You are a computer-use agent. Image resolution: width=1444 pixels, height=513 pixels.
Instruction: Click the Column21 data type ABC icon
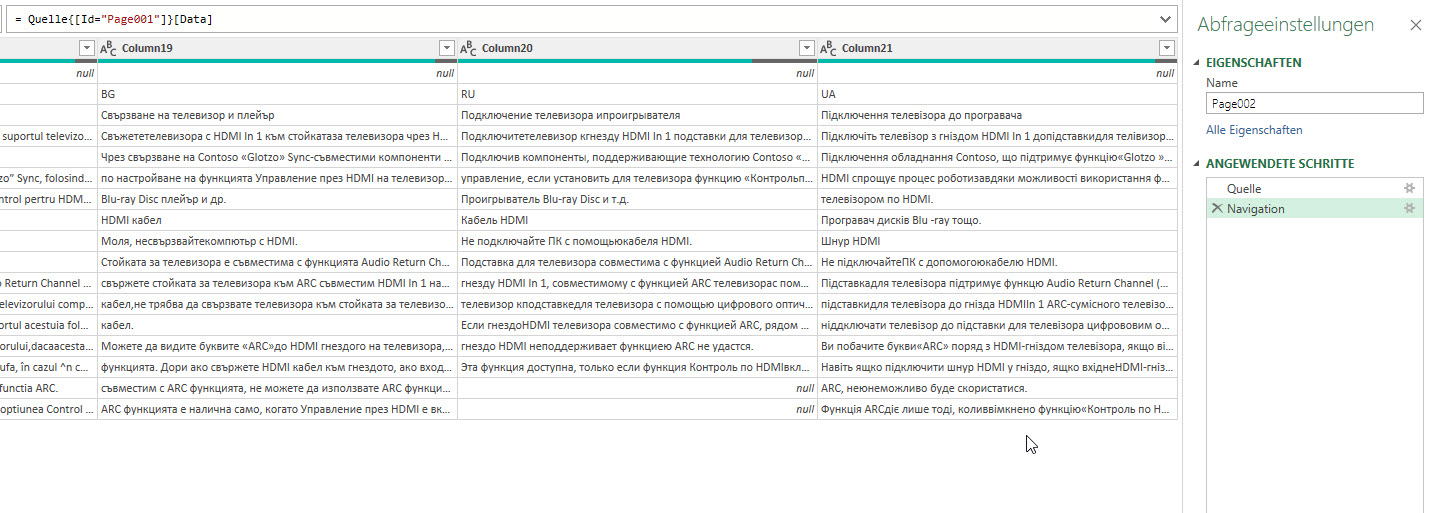coord(829,48)
